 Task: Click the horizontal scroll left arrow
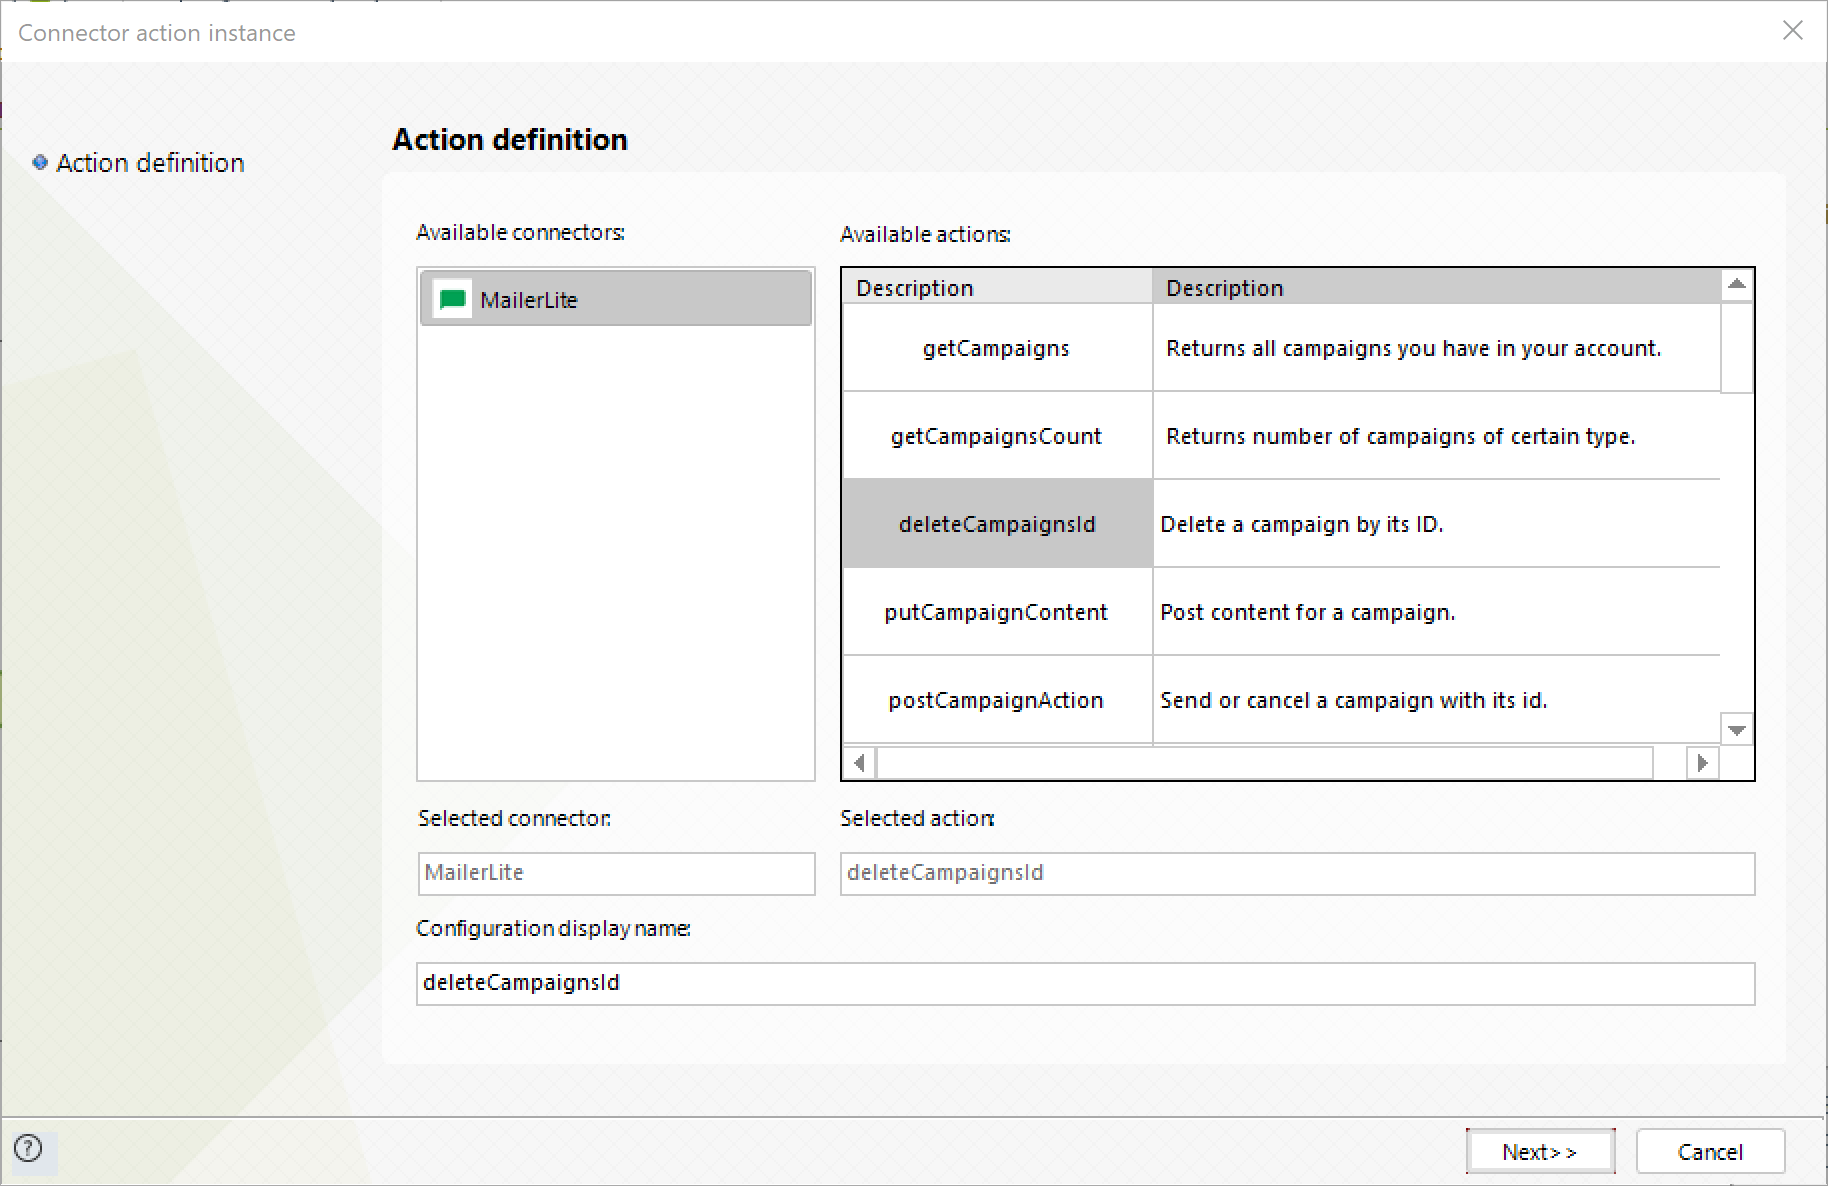(859, 763)
